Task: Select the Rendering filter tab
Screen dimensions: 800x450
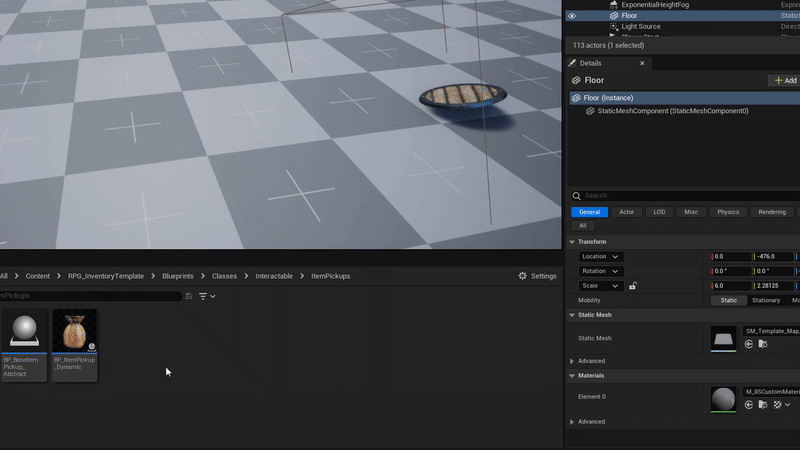Action: 771,212
